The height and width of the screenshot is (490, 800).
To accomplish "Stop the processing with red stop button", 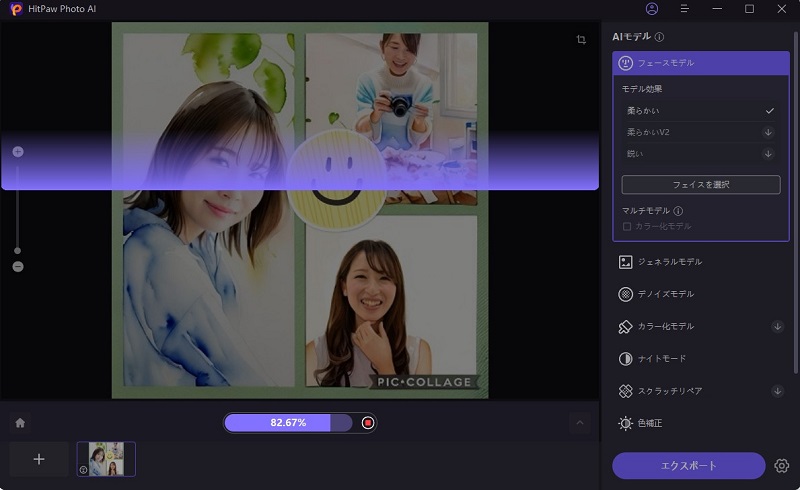I will [x=368, y=423].
